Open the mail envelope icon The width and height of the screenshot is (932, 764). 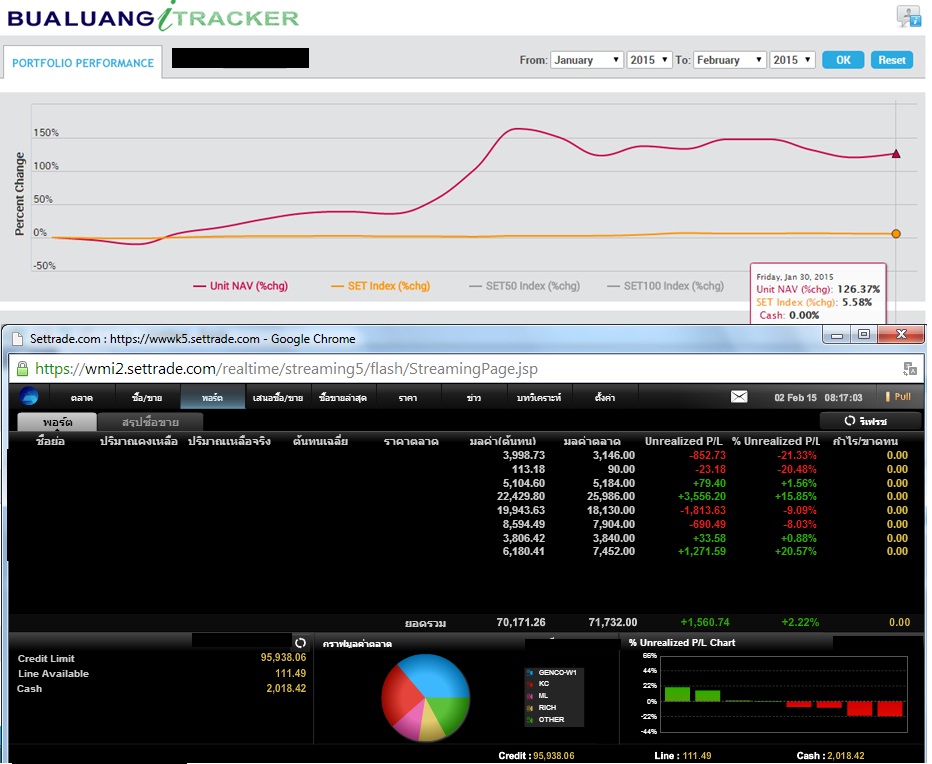[739, 397]
